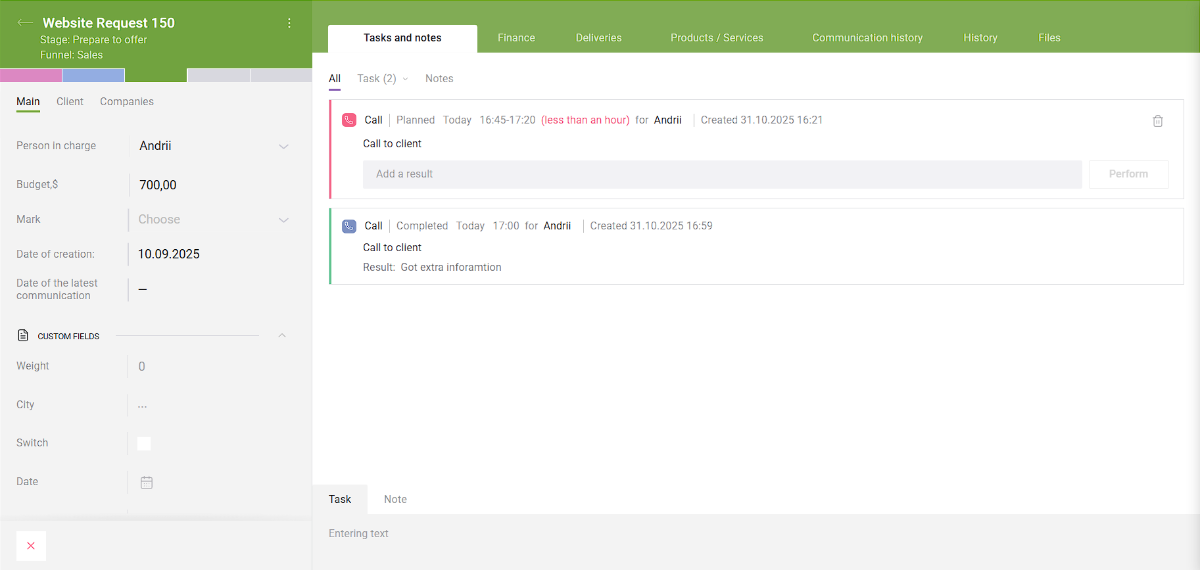Click Andrii in the planned call row
Image resolution: width=1200 pixels, height=570 pixels.
click(668, 120)
